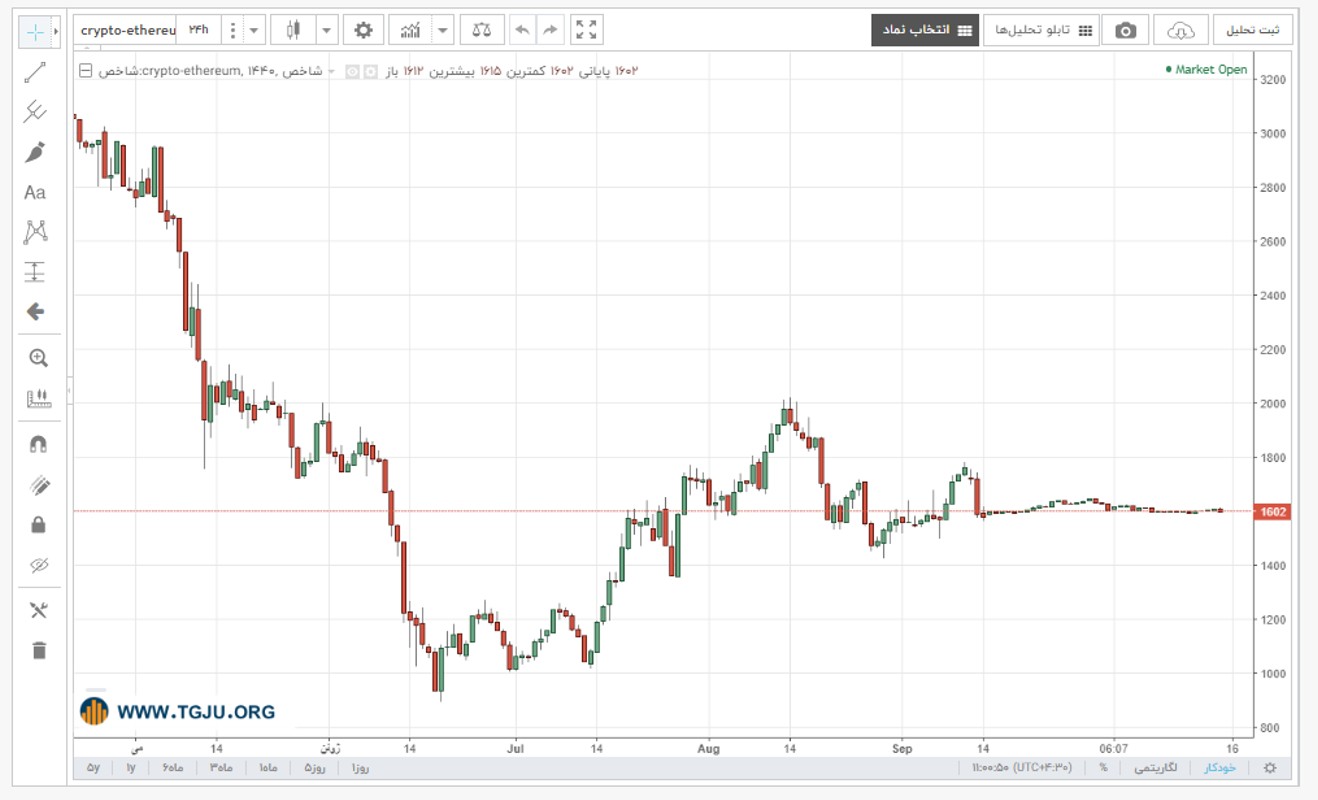This screenshot has height=800, width=1318.
Task: Edit the crypto-ethereum symbol input field
Action: pyautogui.click(x=127, y=31)
